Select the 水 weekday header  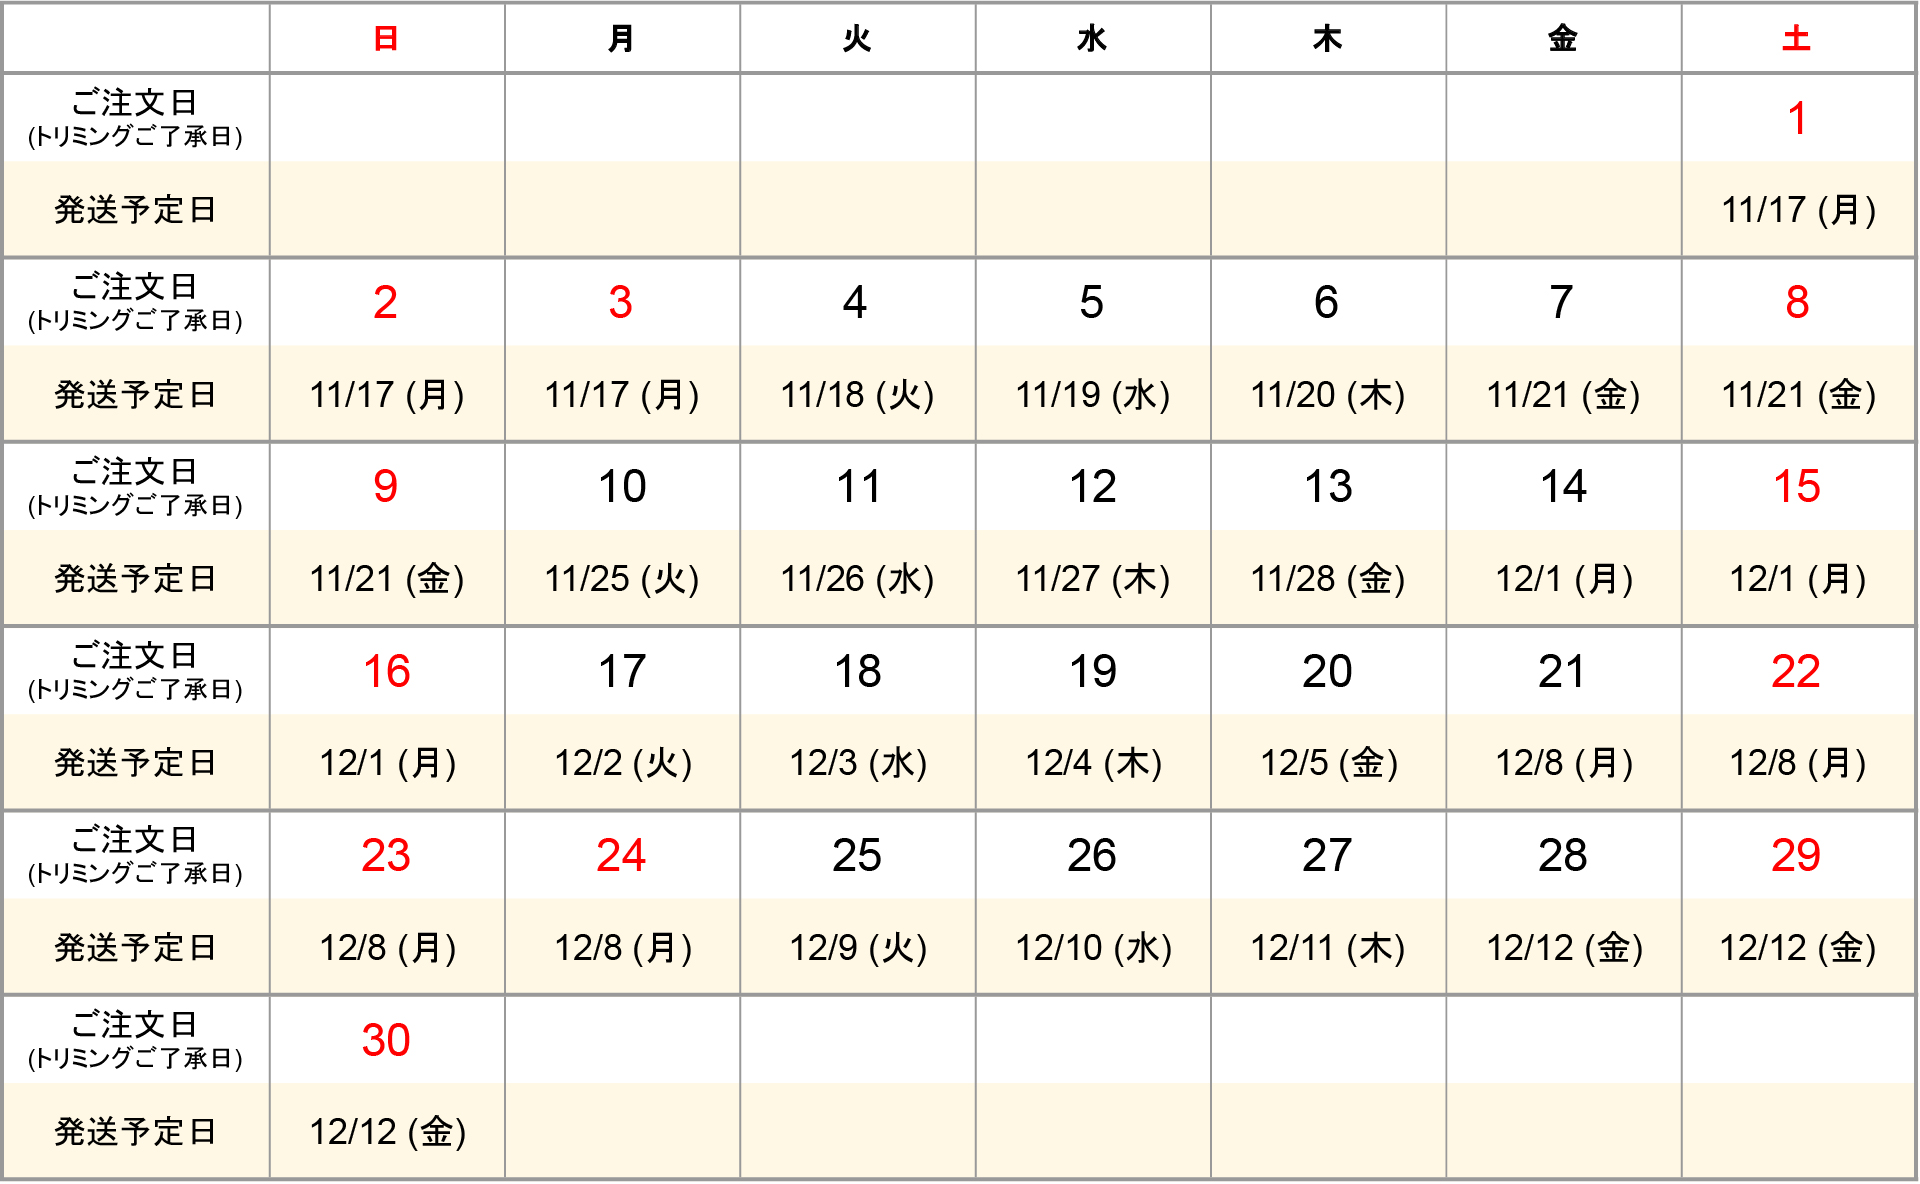pyautogui.click(x=1092, y=39)
